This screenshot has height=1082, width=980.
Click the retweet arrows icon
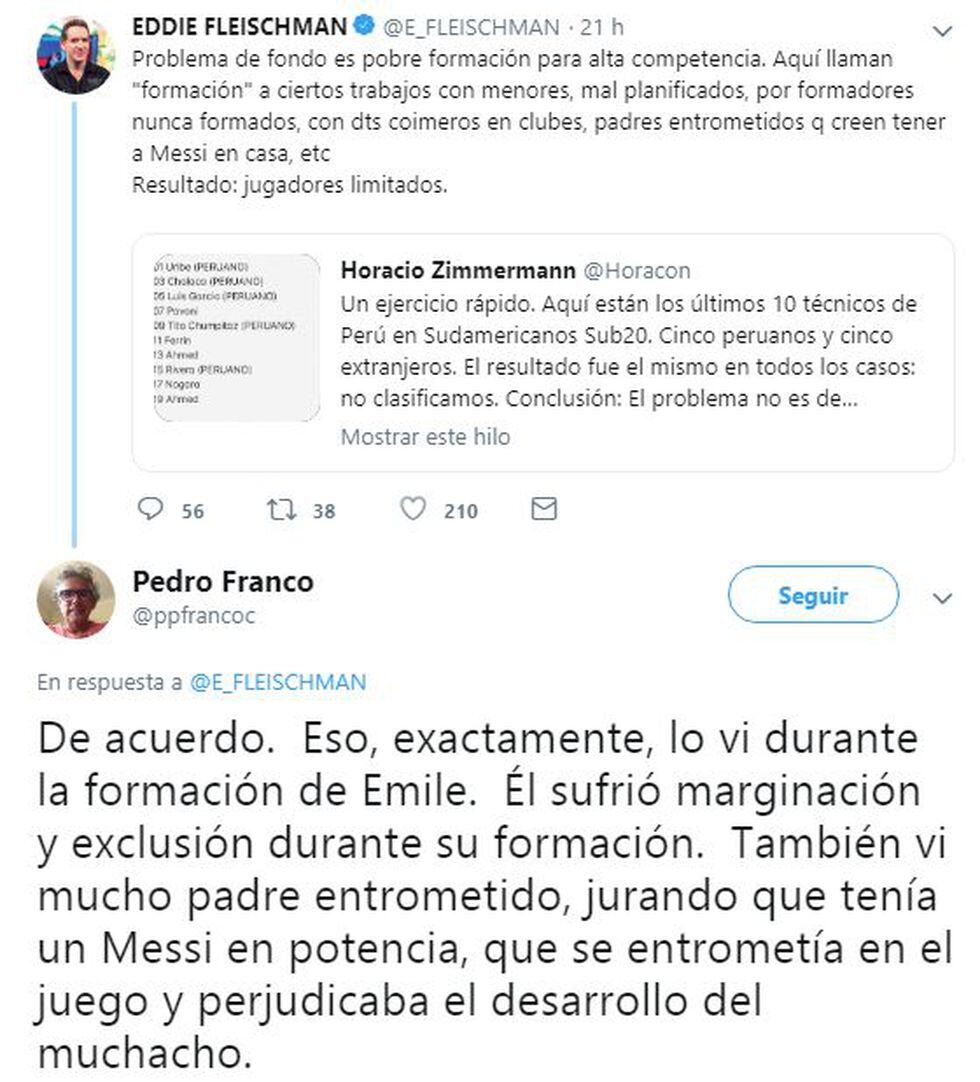point(279,510)
